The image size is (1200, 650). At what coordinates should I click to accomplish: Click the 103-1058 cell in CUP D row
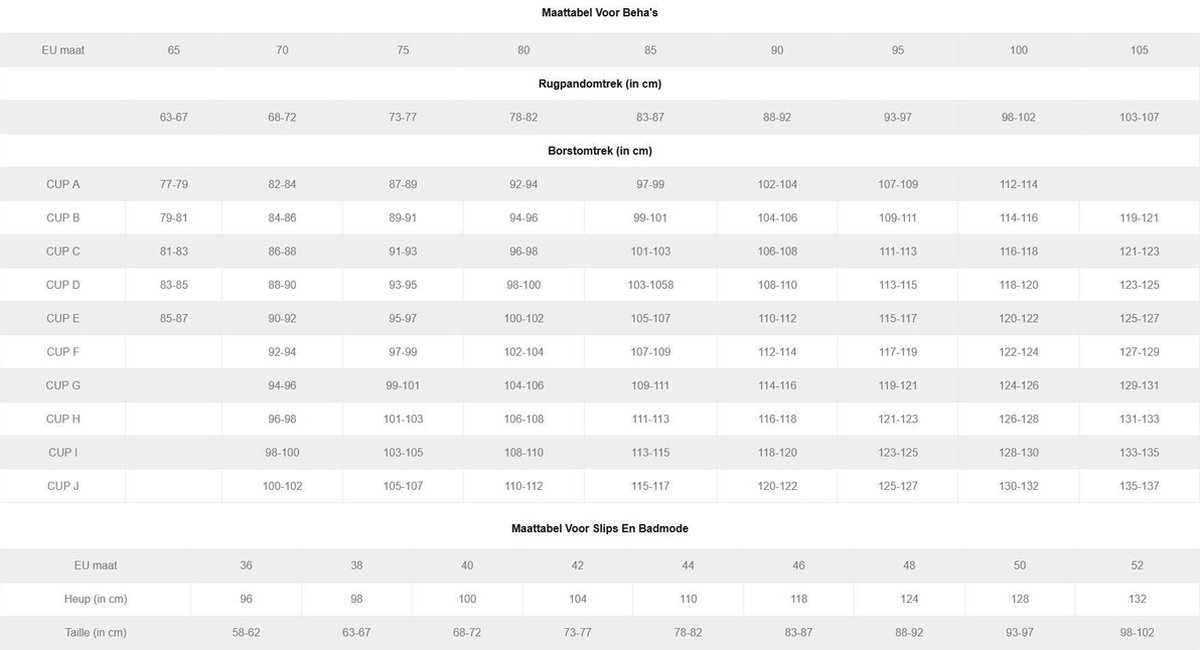650,285
